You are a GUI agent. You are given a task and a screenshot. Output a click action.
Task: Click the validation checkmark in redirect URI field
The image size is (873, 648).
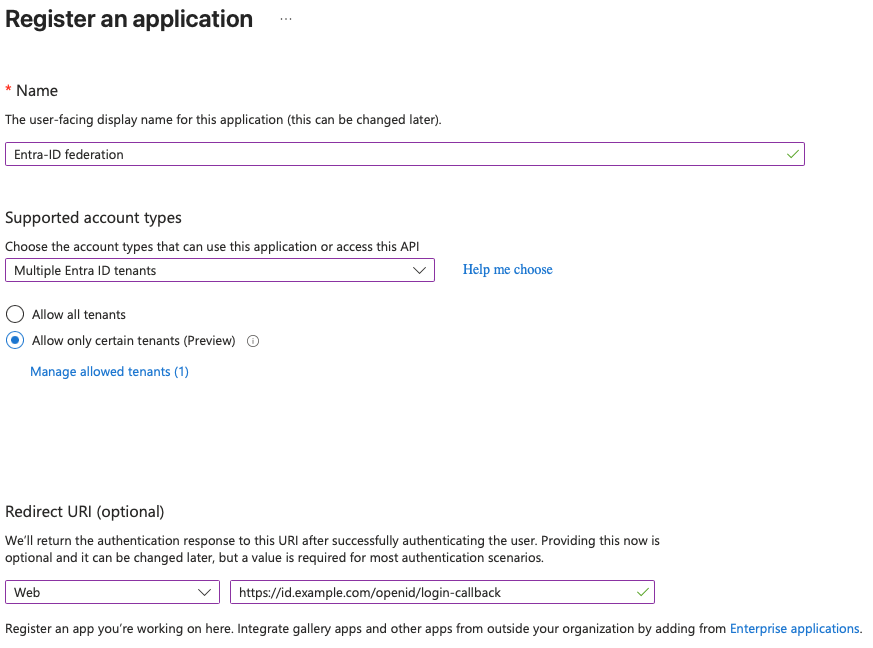click(641, 592)
